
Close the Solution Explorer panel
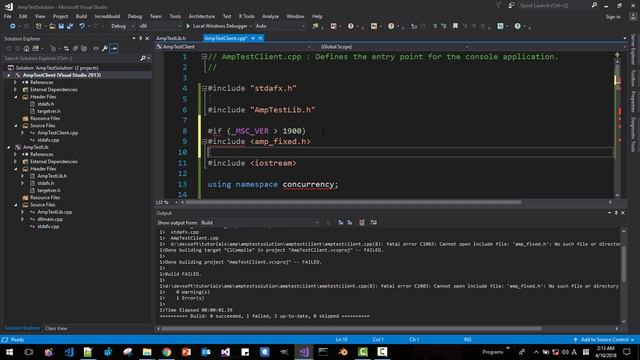pos(147,38)
